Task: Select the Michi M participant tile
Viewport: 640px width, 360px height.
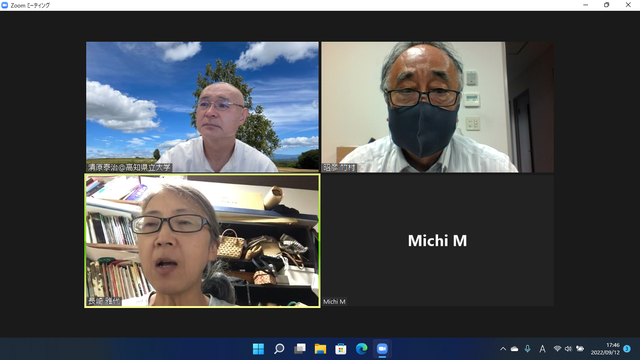Action: pos(438,241)
